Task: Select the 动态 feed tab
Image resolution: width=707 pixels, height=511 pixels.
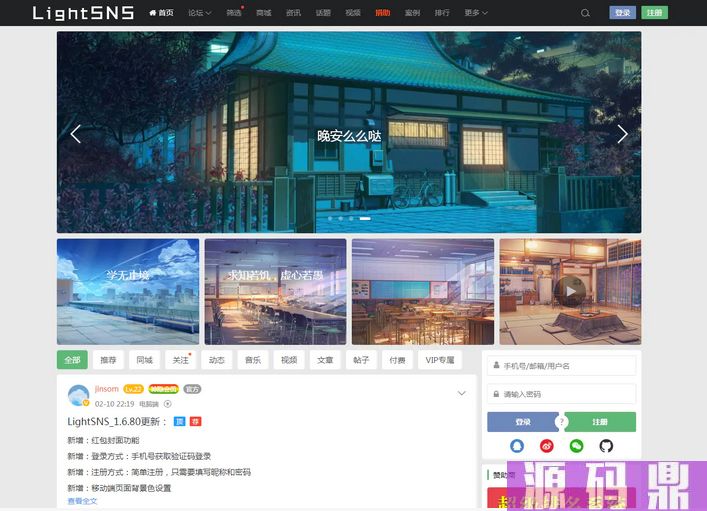Action: point(216,360)
